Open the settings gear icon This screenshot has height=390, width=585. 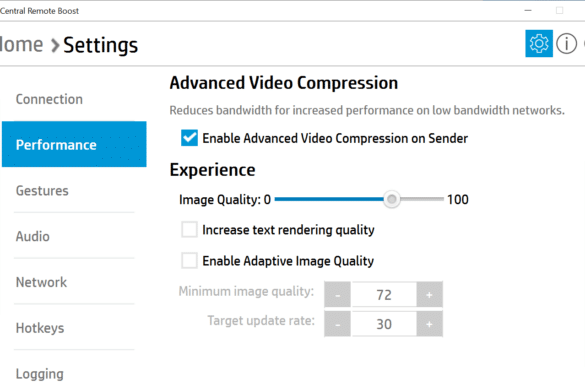(x=539, y=44)
